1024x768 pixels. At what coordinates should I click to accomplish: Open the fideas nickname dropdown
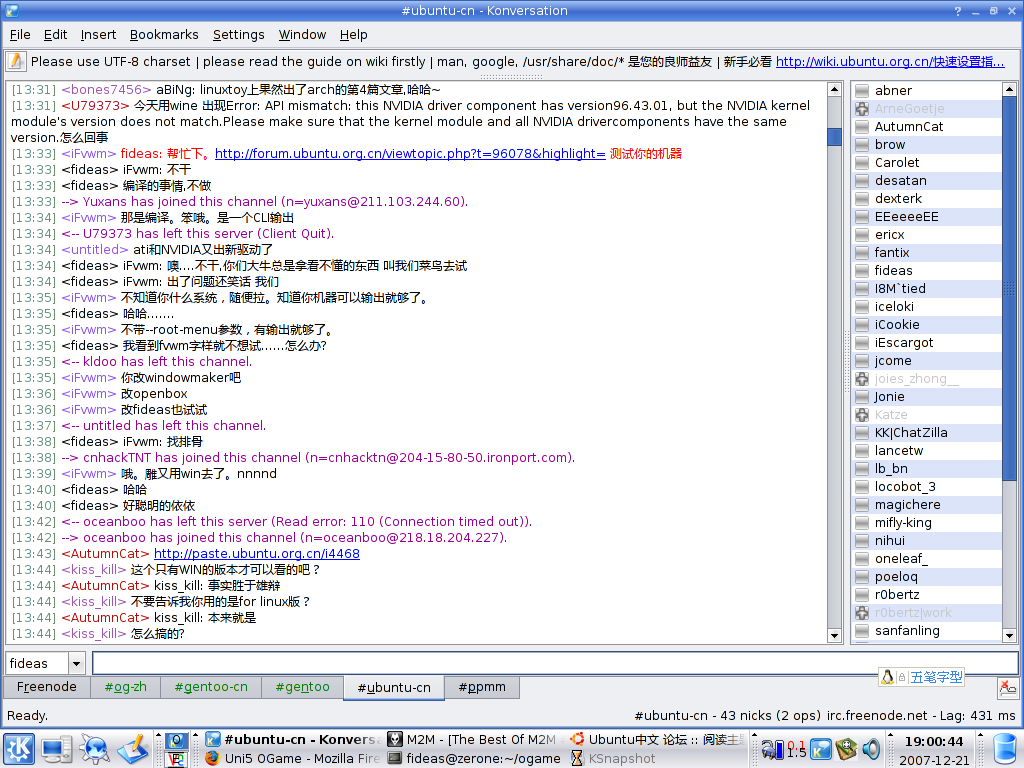pyautogui.click(x=76, y=664)
